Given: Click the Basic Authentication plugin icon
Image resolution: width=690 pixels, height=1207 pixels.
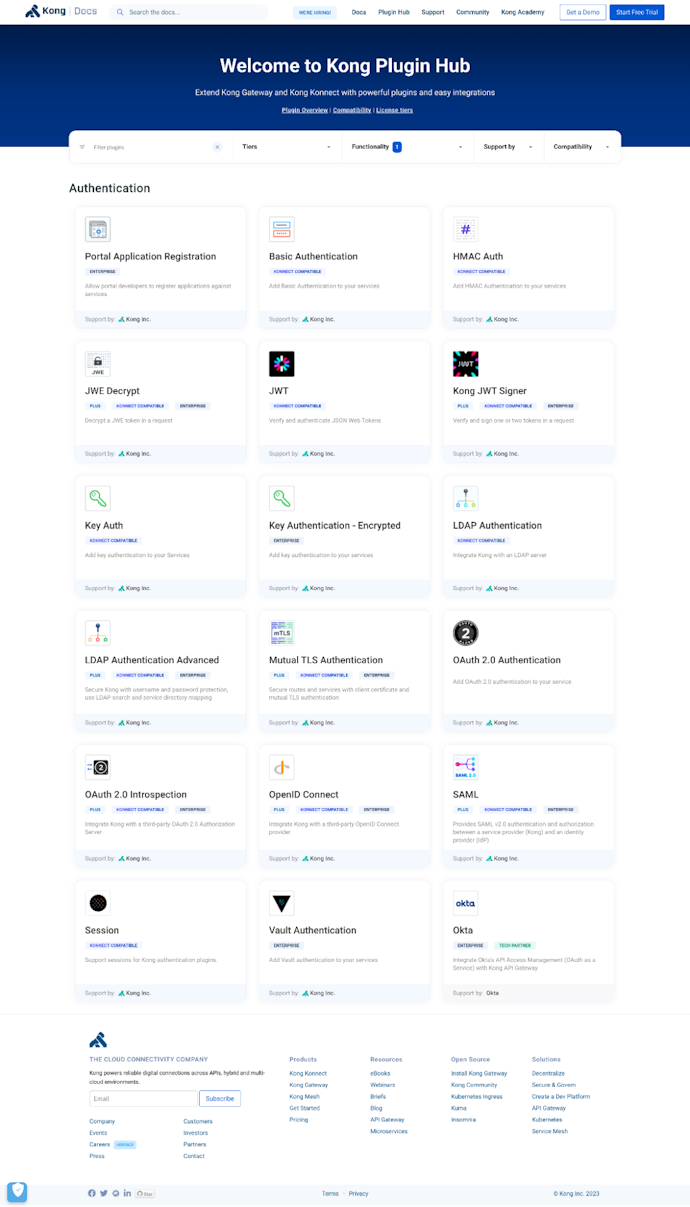Looking at the screenshot, I should coord(281,229).
